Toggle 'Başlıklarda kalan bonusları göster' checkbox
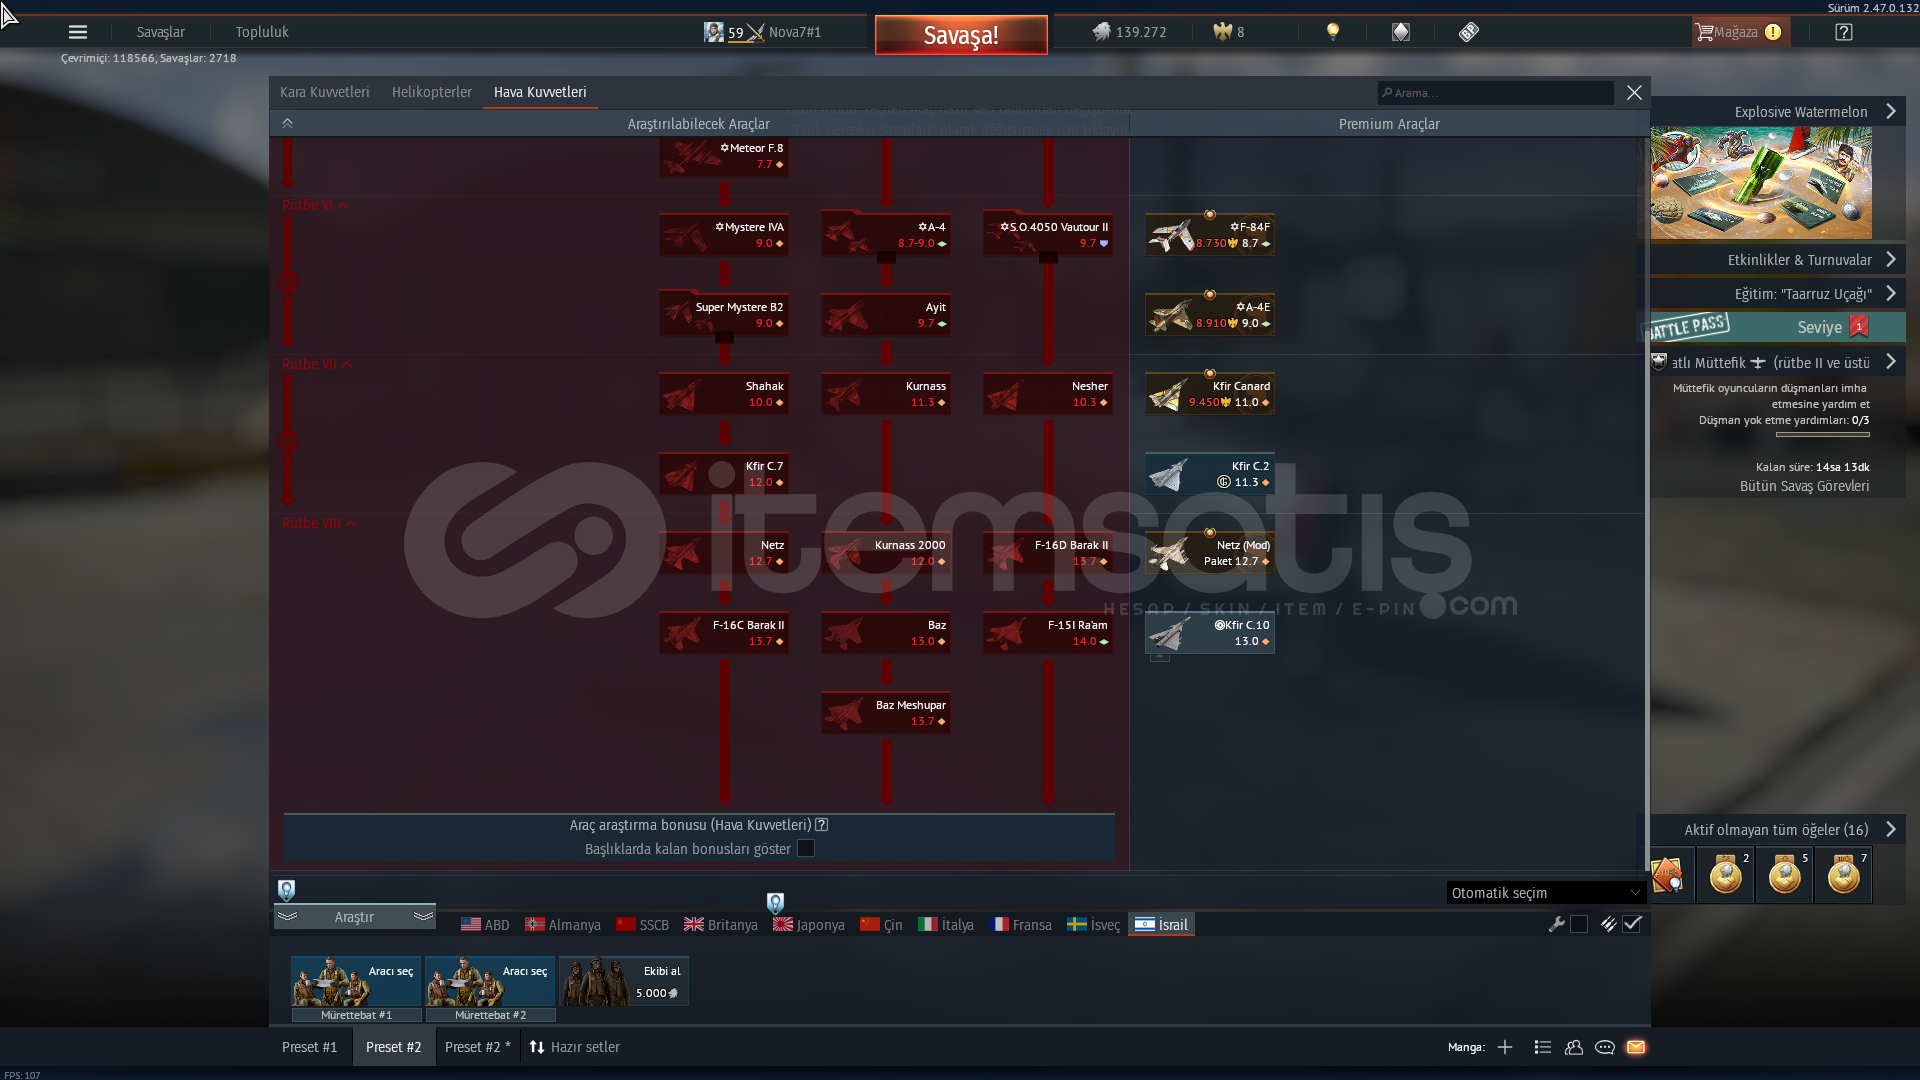 806,849
